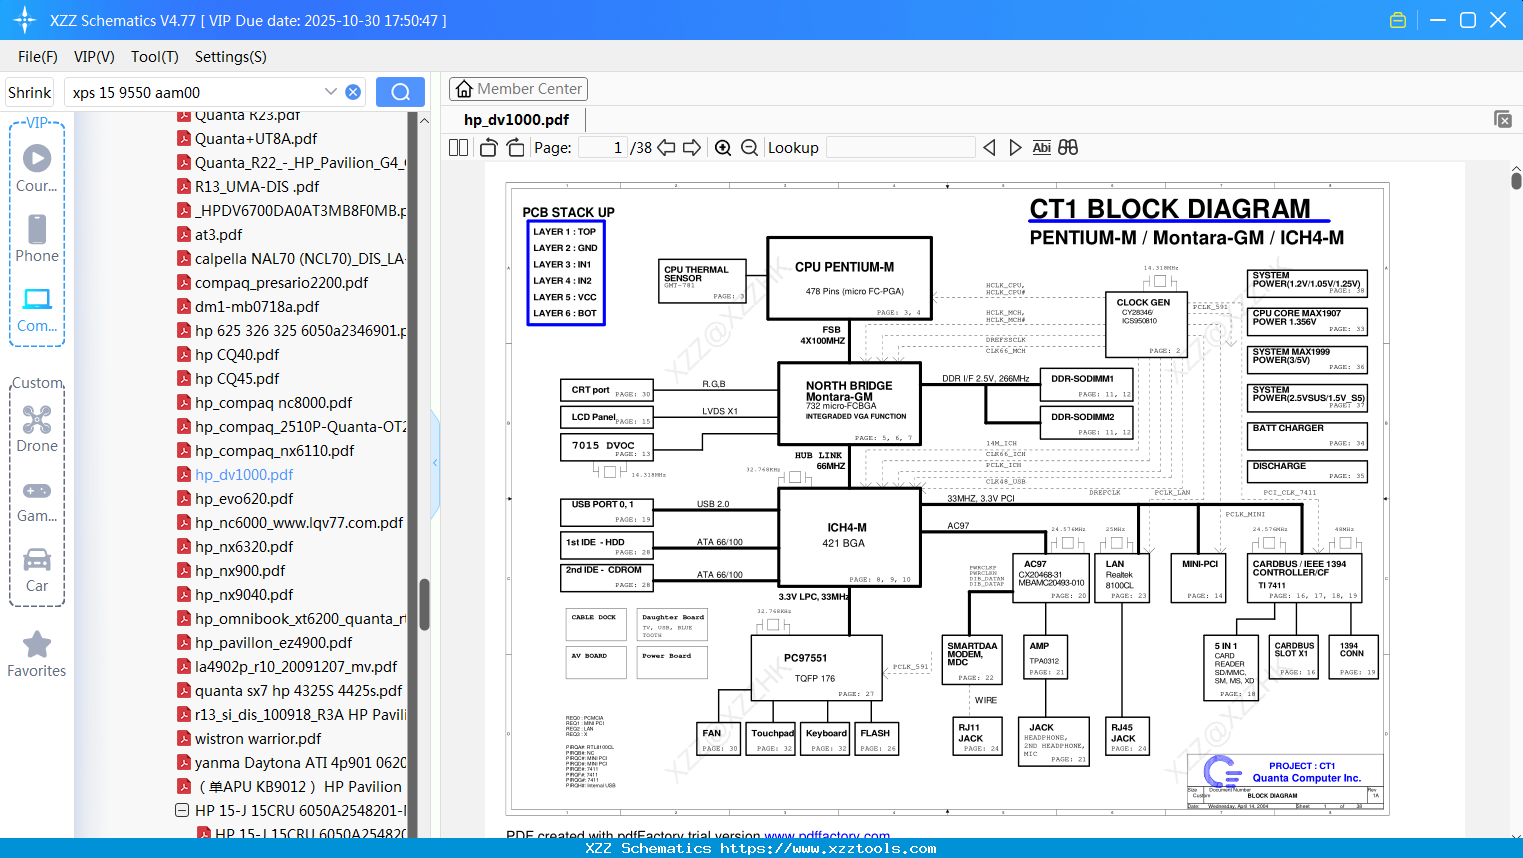Open hp_compaq nc8000.pdf
Screen dimensions: 1523x858
[x=273, y=403]
